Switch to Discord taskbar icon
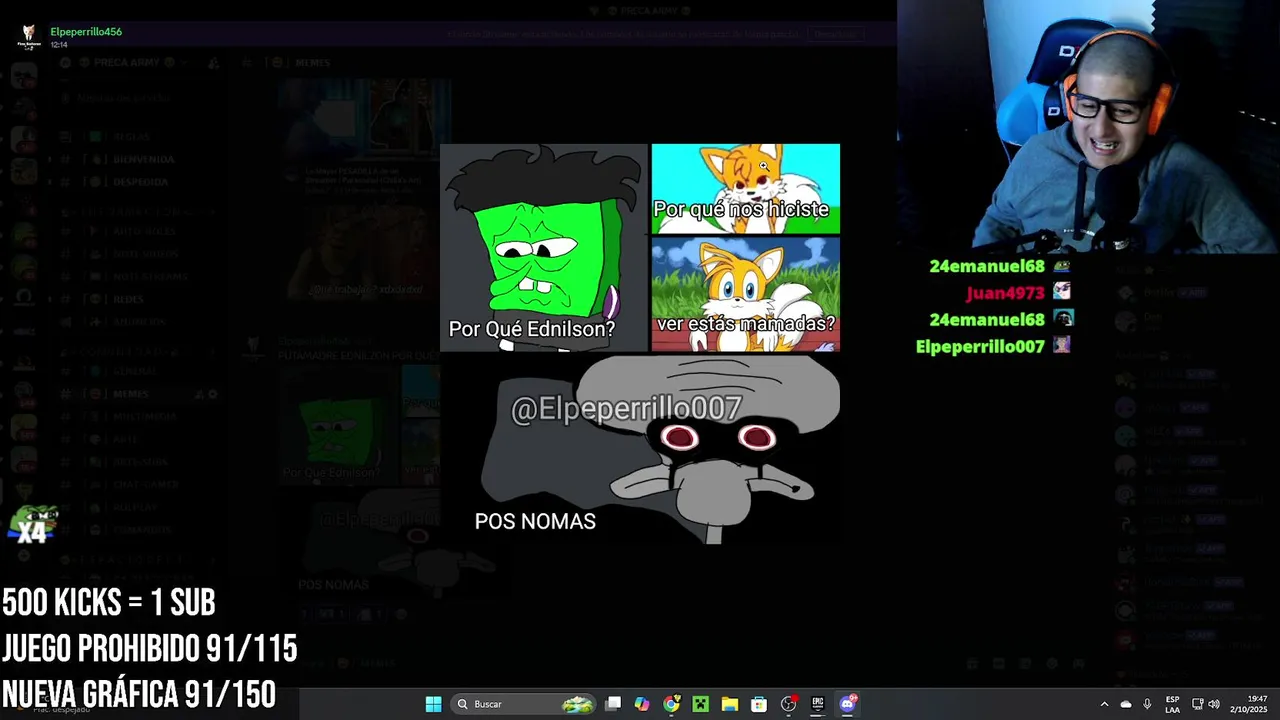This screenshot has height=720, width=1280. pyautogui.click(x=848, y=704)
